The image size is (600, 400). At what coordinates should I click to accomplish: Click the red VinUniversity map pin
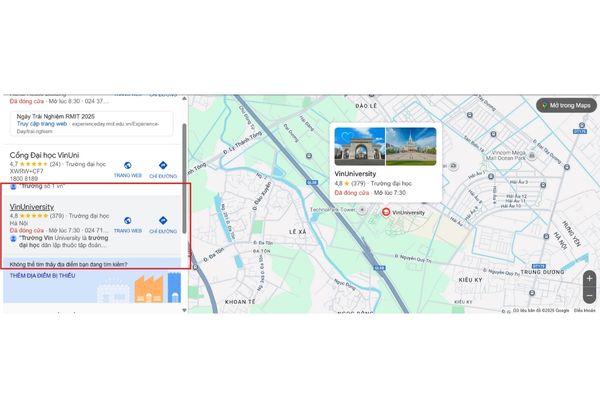(386, 212)
